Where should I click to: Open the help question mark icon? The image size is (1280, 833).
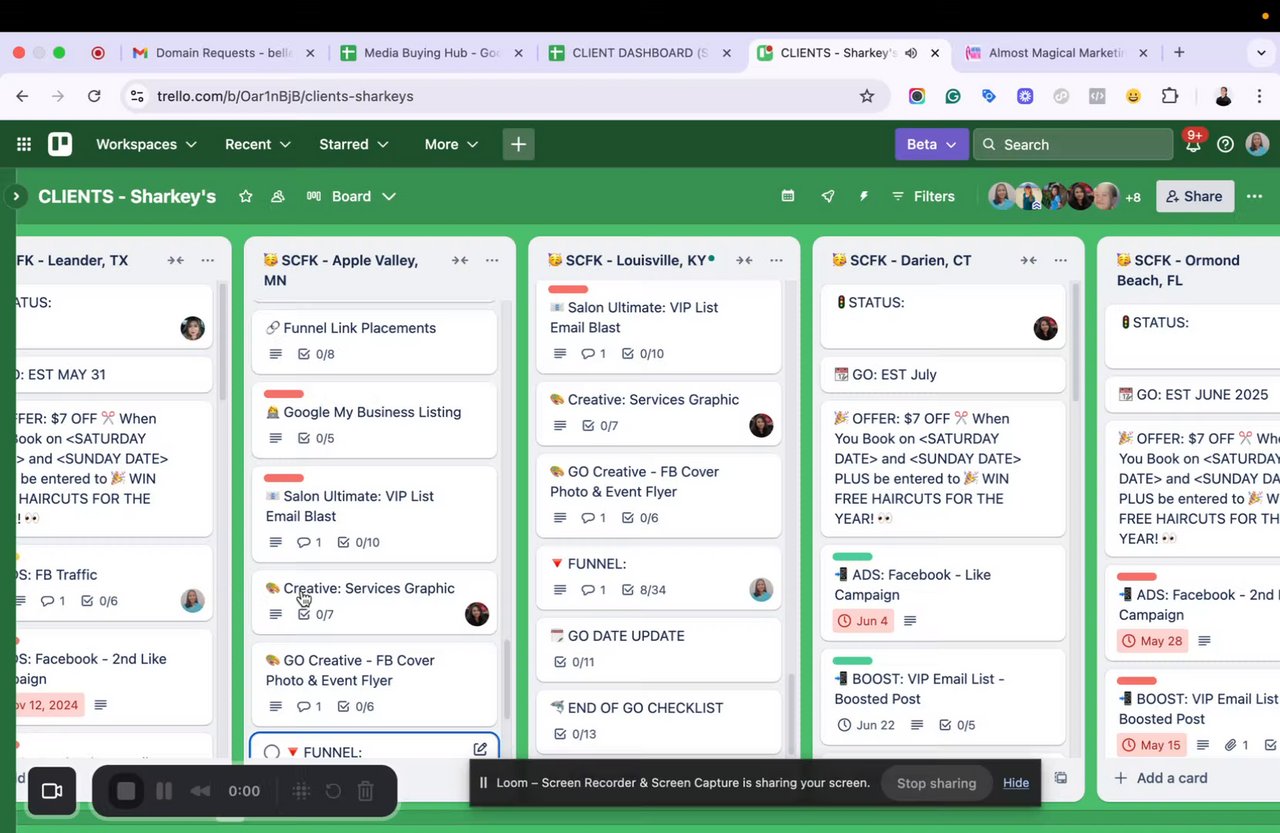coord(1225,144)
